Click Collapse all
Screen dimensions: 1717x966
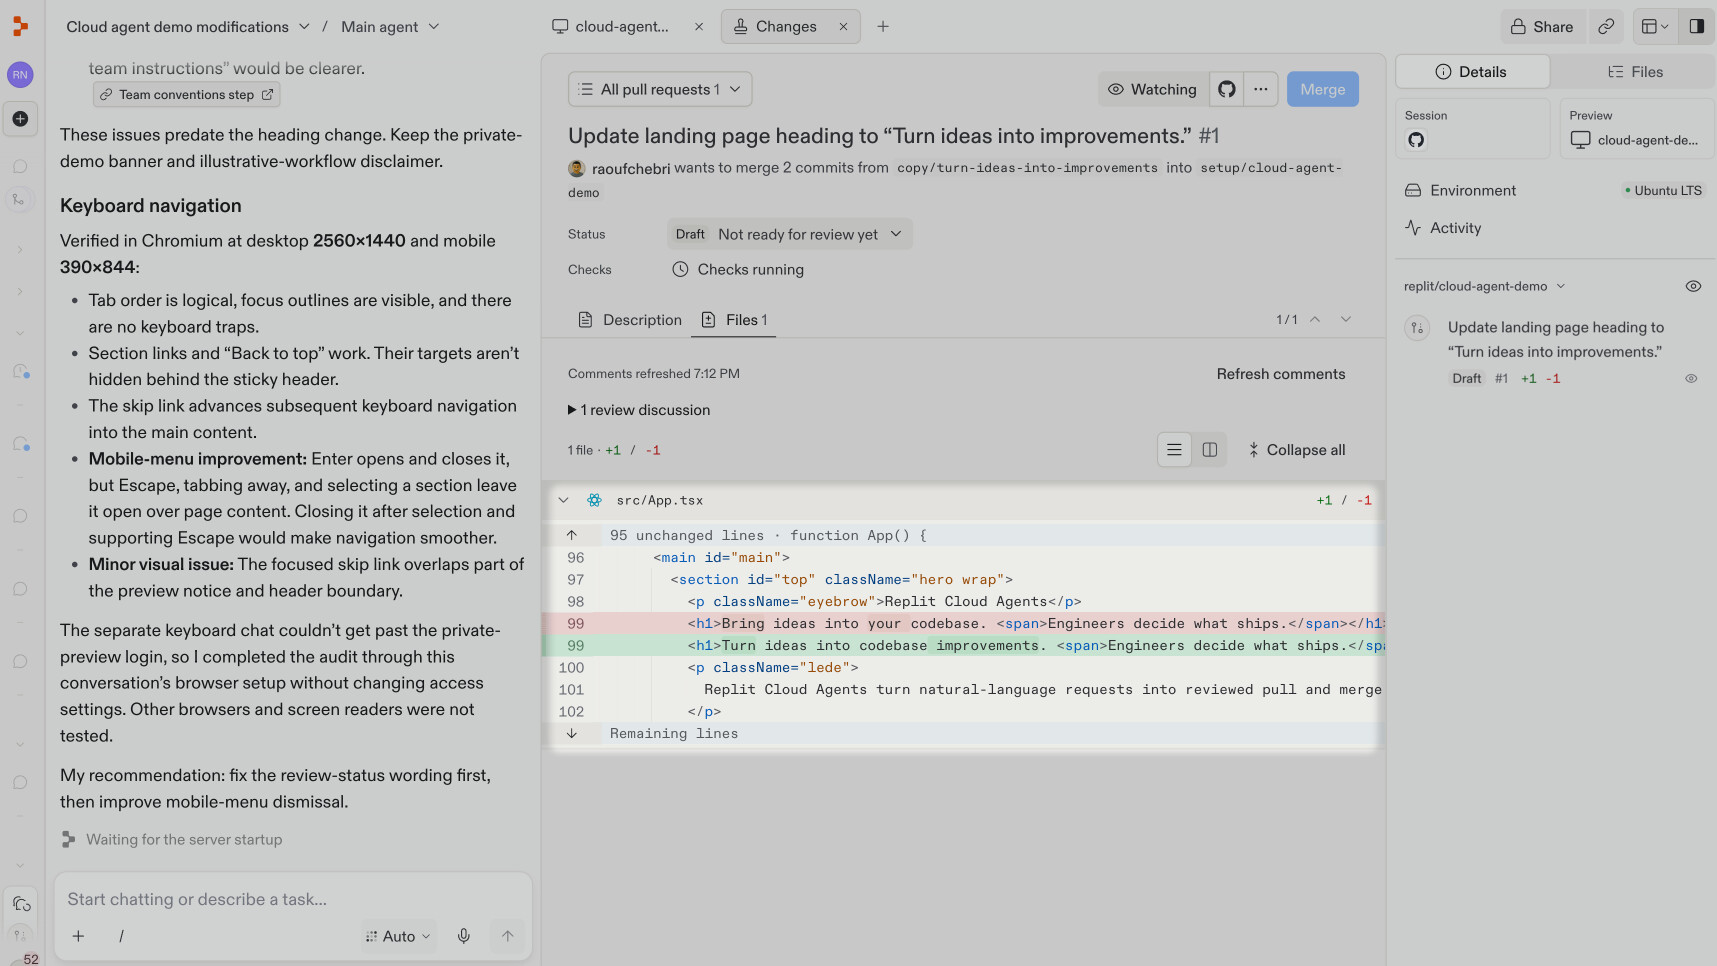[x=1296, y=450]
